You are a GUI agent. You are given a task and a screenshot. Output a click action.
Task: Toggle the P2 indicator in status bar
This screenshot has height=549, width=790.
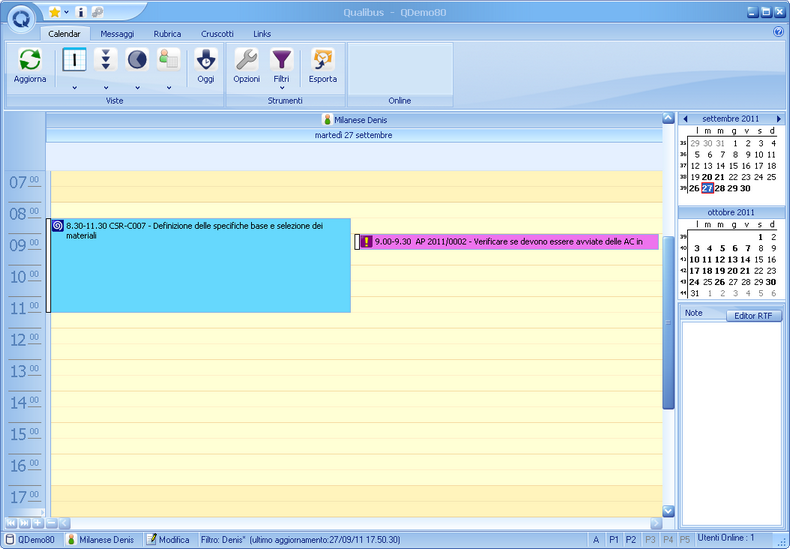tap(631, 539)
